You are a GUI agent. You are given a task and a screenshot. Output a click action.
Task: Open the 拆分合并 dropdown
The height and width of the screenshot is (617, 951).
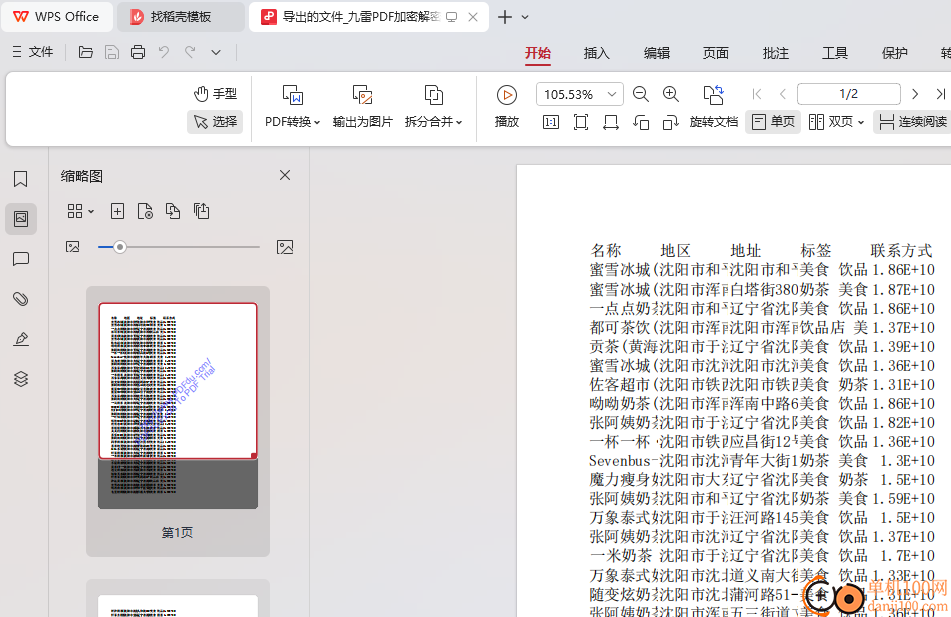[433, 106]
